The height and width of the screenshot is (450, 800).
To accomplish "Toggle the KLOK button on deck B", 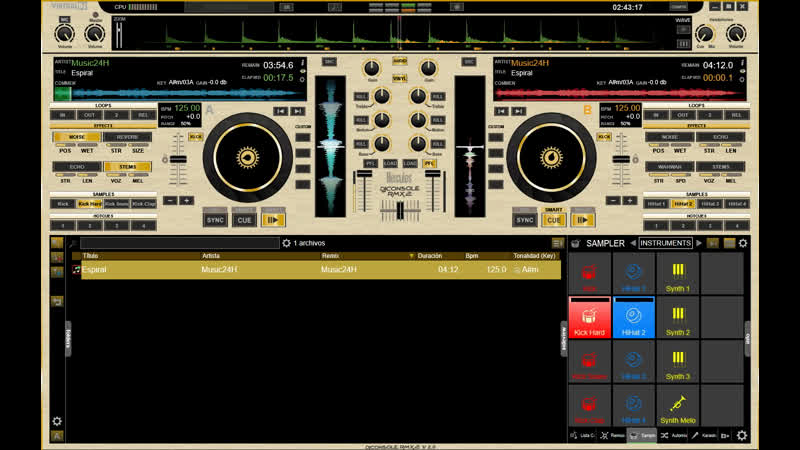I will click(604, 137).
